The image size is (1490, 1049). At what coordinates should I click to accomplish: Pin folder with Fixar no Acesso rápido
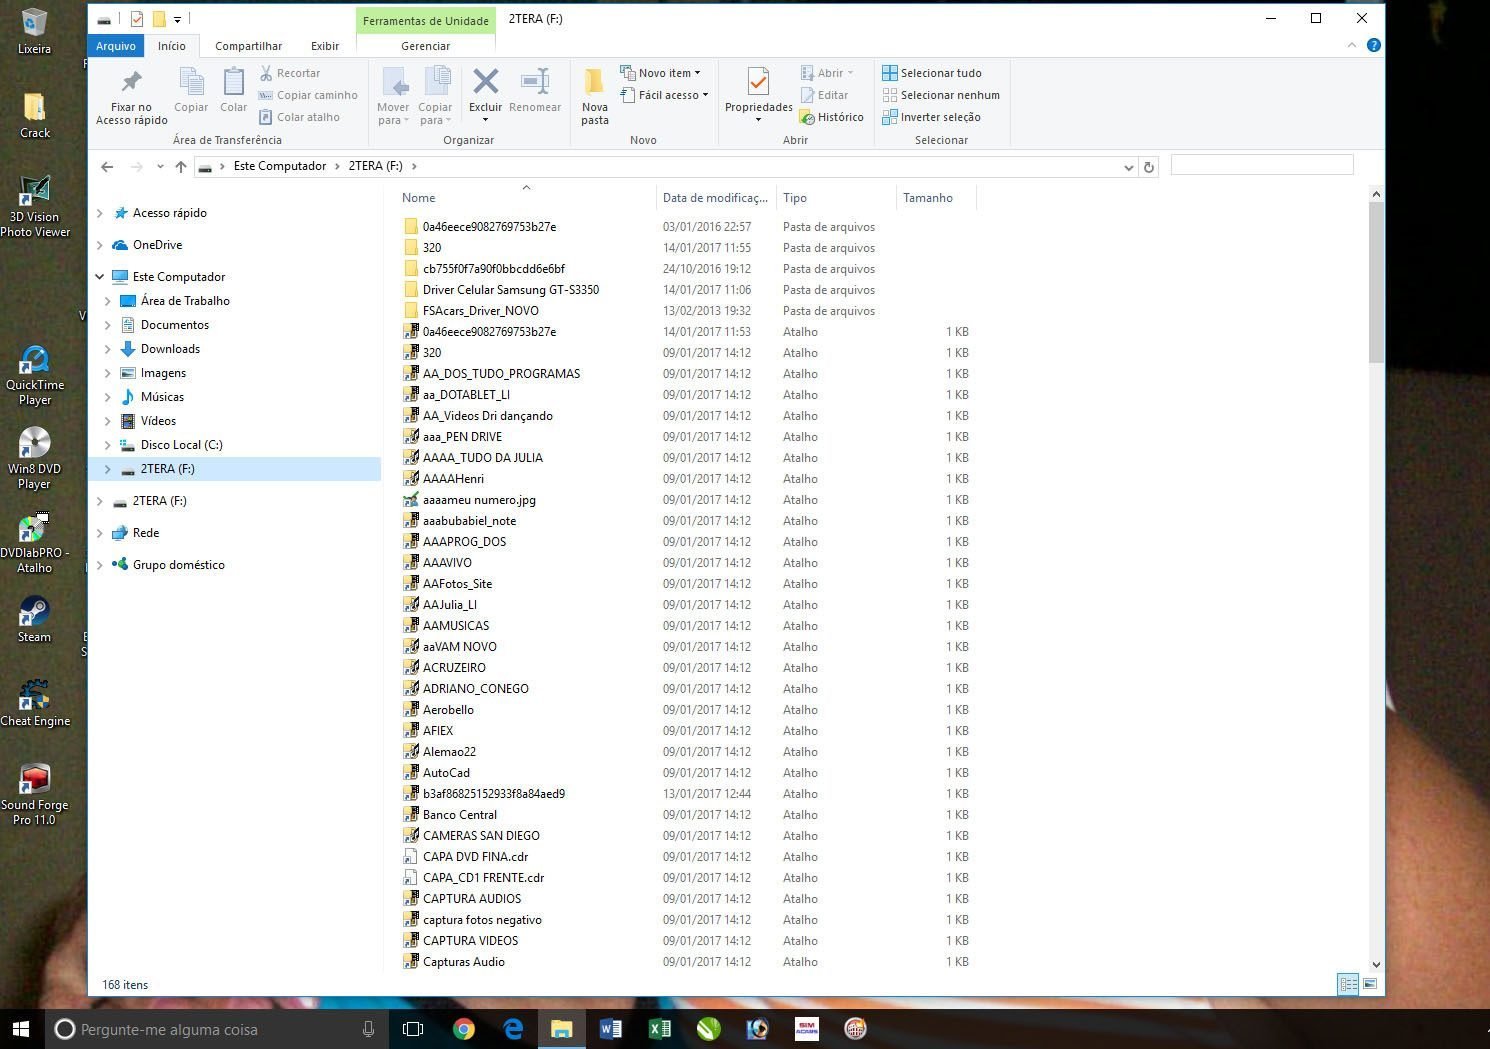[x=131, y=97]
